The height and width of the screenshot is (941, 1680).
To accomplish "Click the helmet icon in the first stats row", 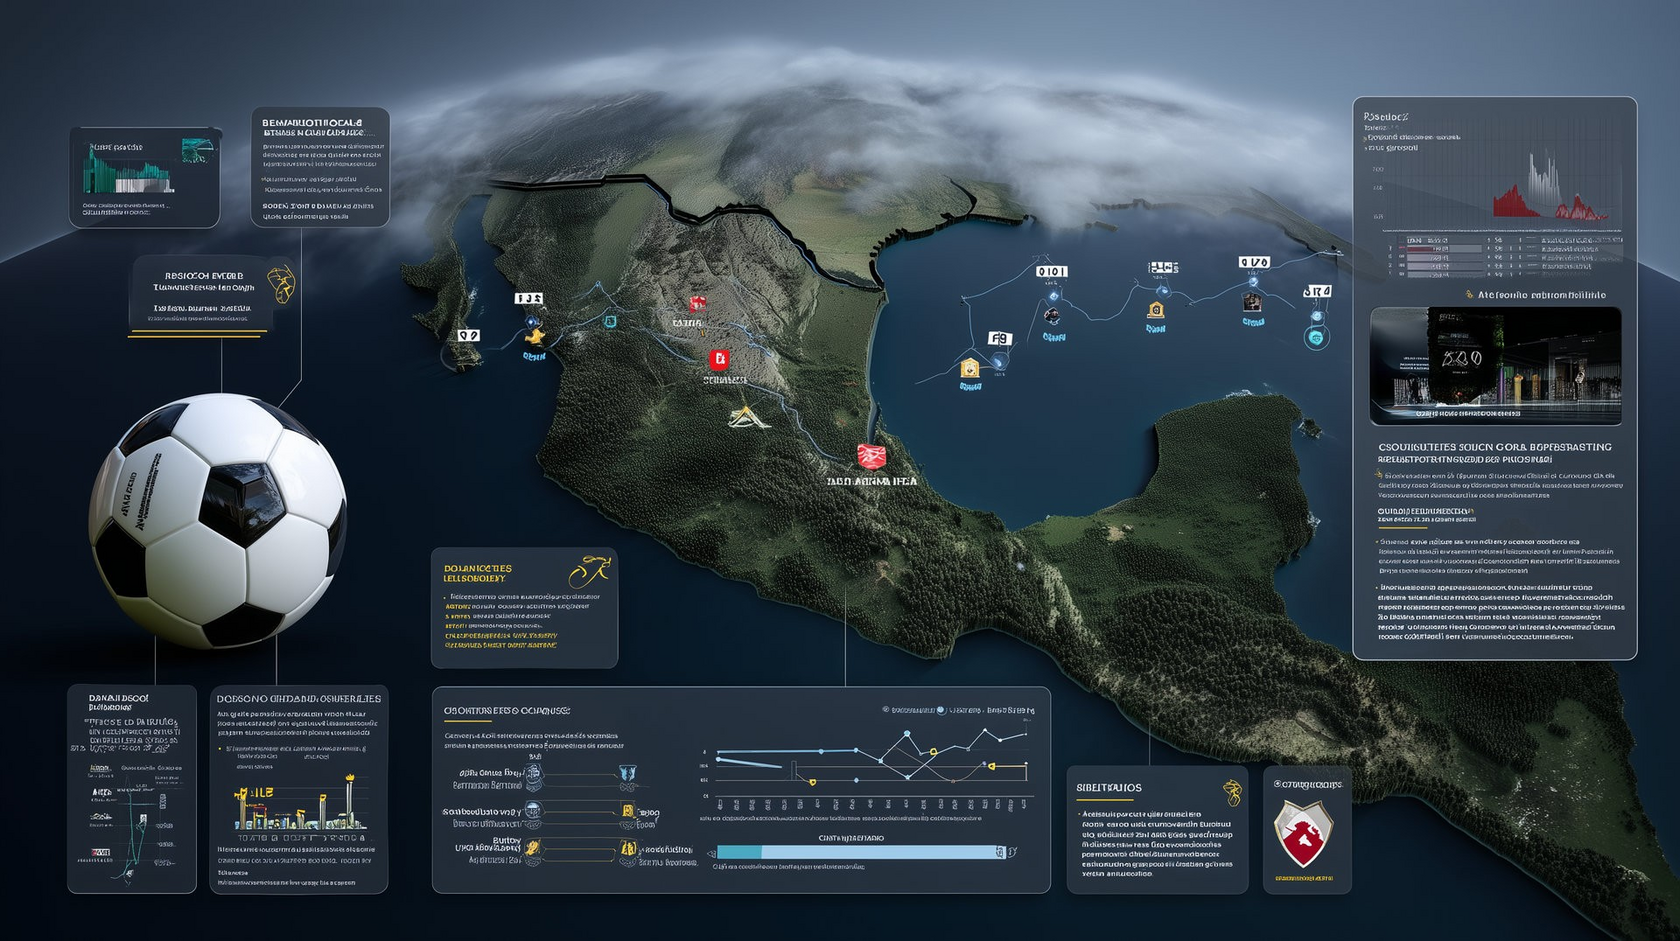I will point(534,777).
